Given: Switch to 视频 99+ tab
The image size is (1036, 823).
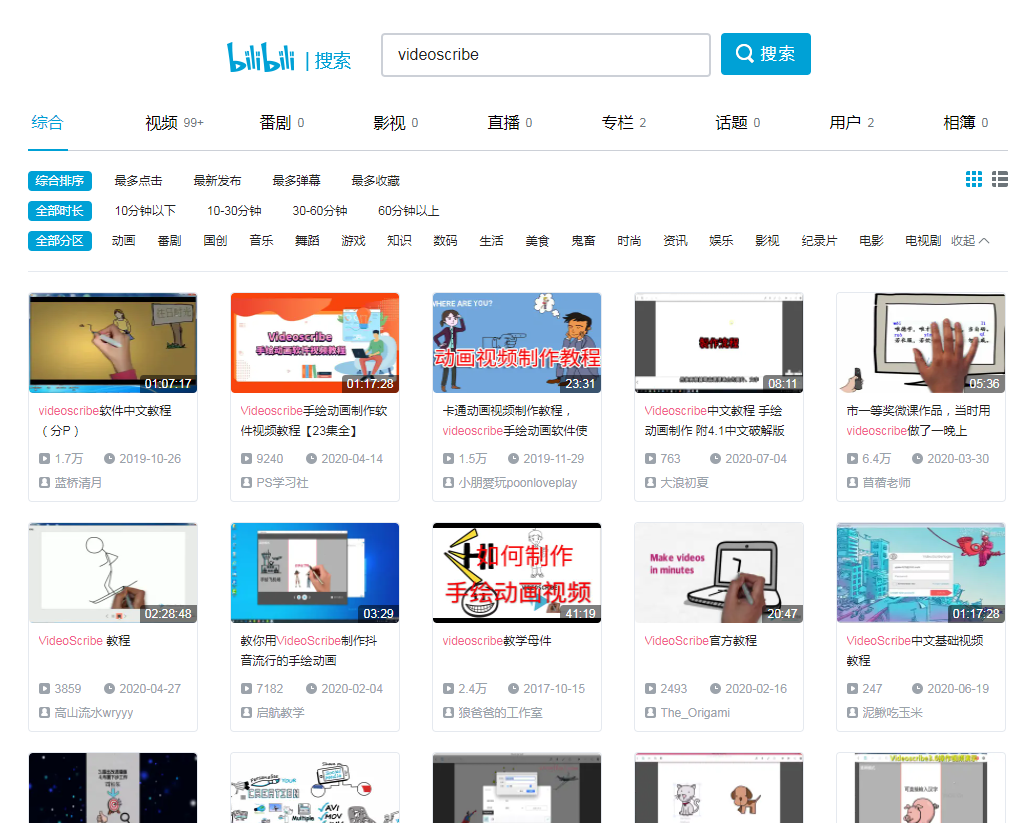Looking at the screenshot, I should pos(174,123).
